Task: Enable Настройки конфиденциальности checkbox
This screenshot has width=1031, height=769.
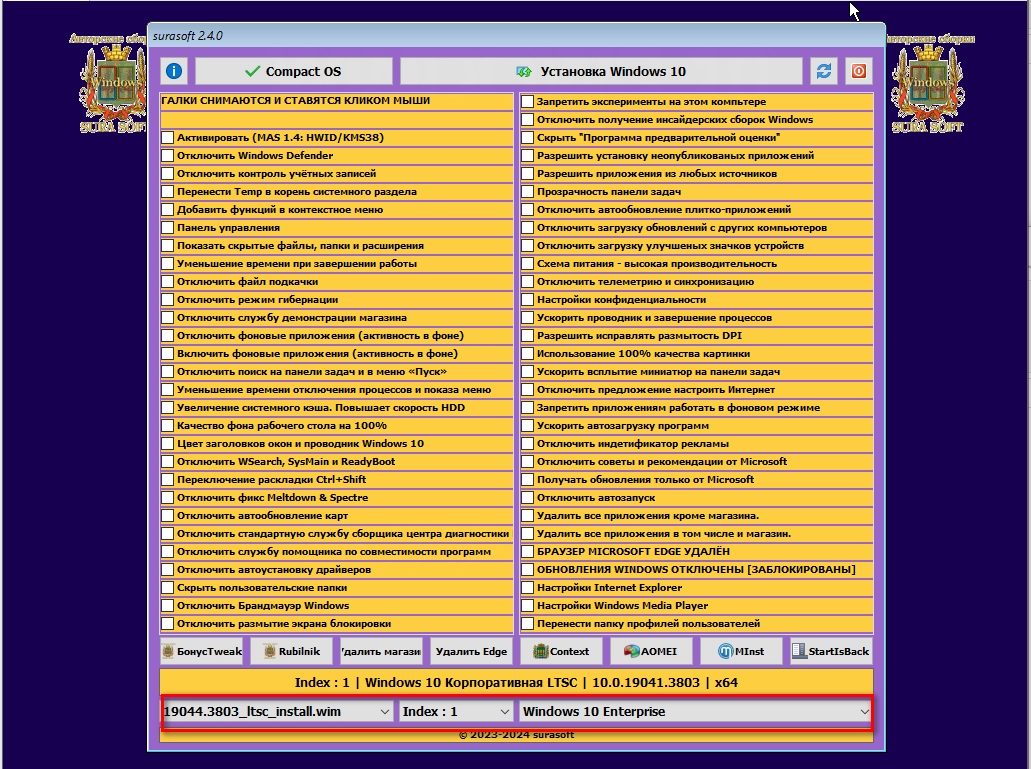Action: [527, 300]
